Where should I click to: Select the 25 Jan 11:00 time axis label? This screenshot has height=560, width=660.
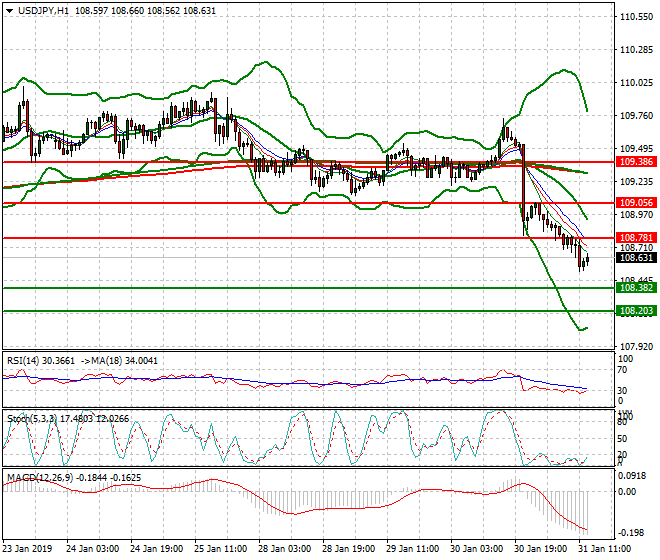(221, 549)
